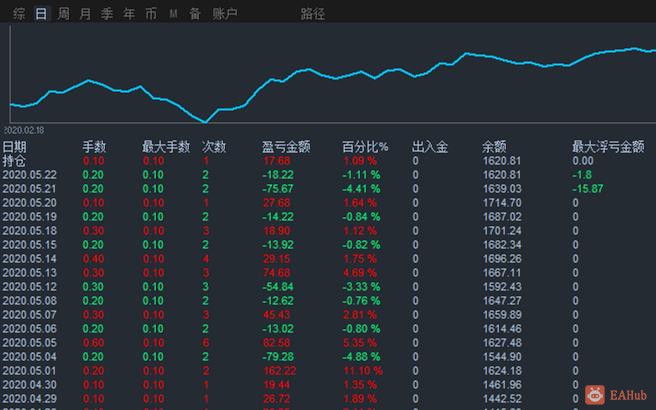This screenshot has height=410, width=656.
Task: Select the 2020.05.07 date row
Action: click(29, 315)
